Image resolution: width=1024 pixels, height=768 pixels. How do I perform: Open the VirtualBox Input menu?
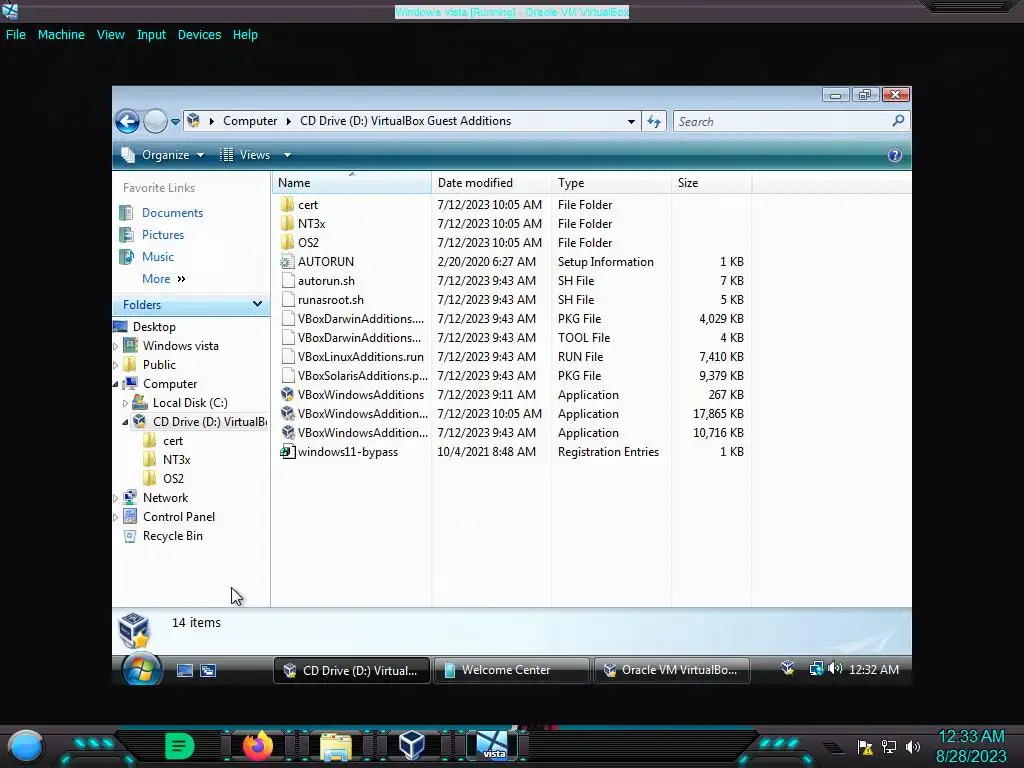(151, 35)
